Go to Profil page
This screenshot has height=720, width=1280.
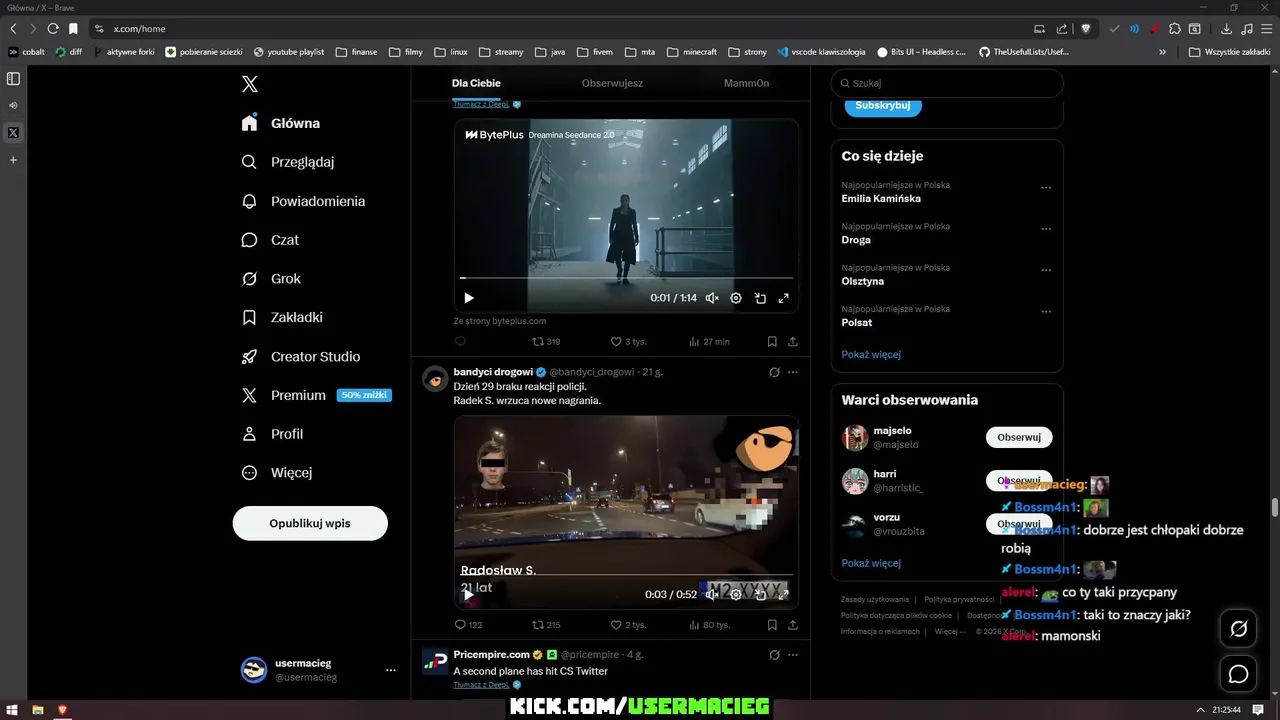pos(272,434)
